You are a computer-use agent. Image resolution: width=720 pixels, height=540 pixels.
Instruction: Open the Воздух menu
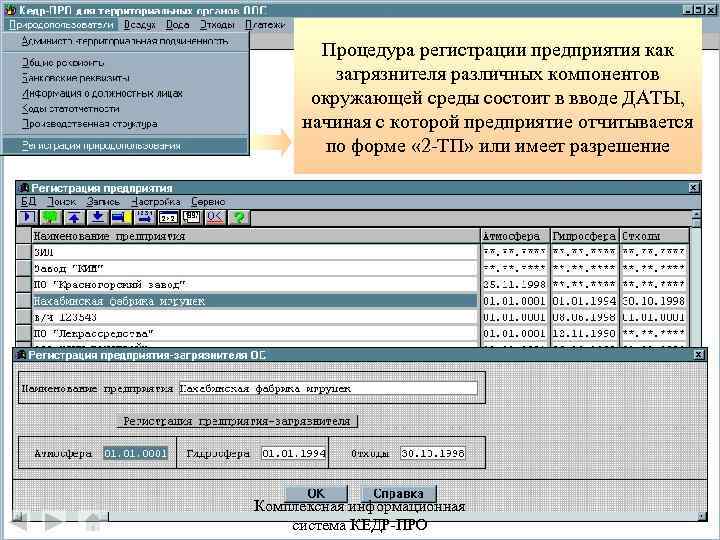(x=140, y=25)
